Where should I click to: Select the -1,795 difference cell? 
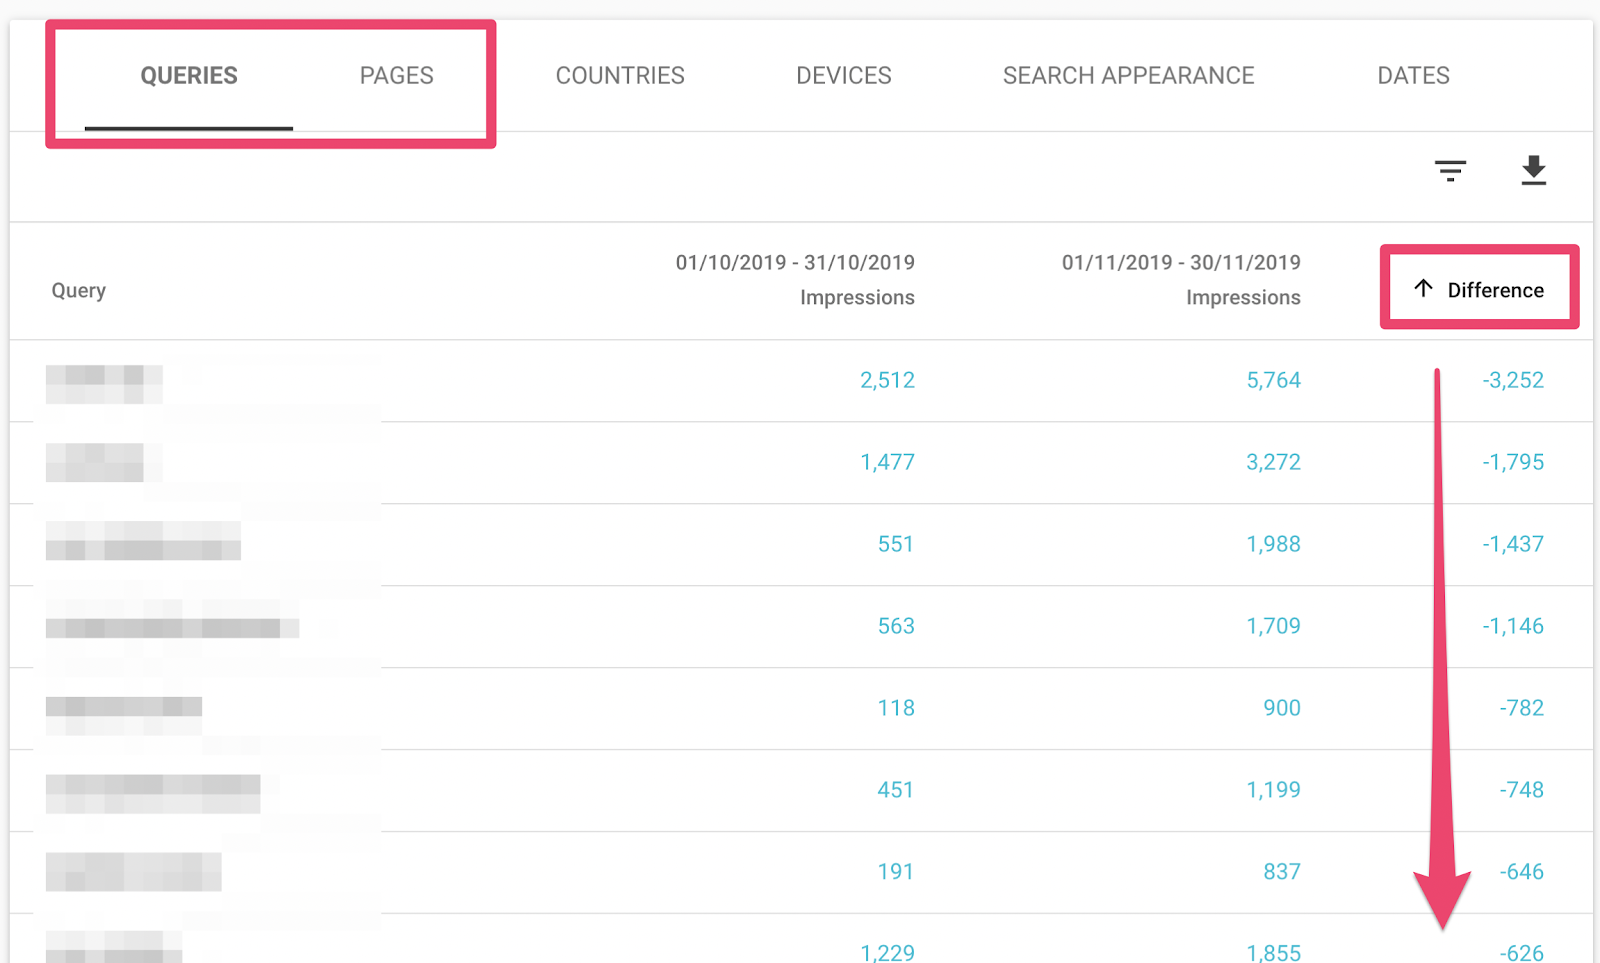[x=1513, y=462]
